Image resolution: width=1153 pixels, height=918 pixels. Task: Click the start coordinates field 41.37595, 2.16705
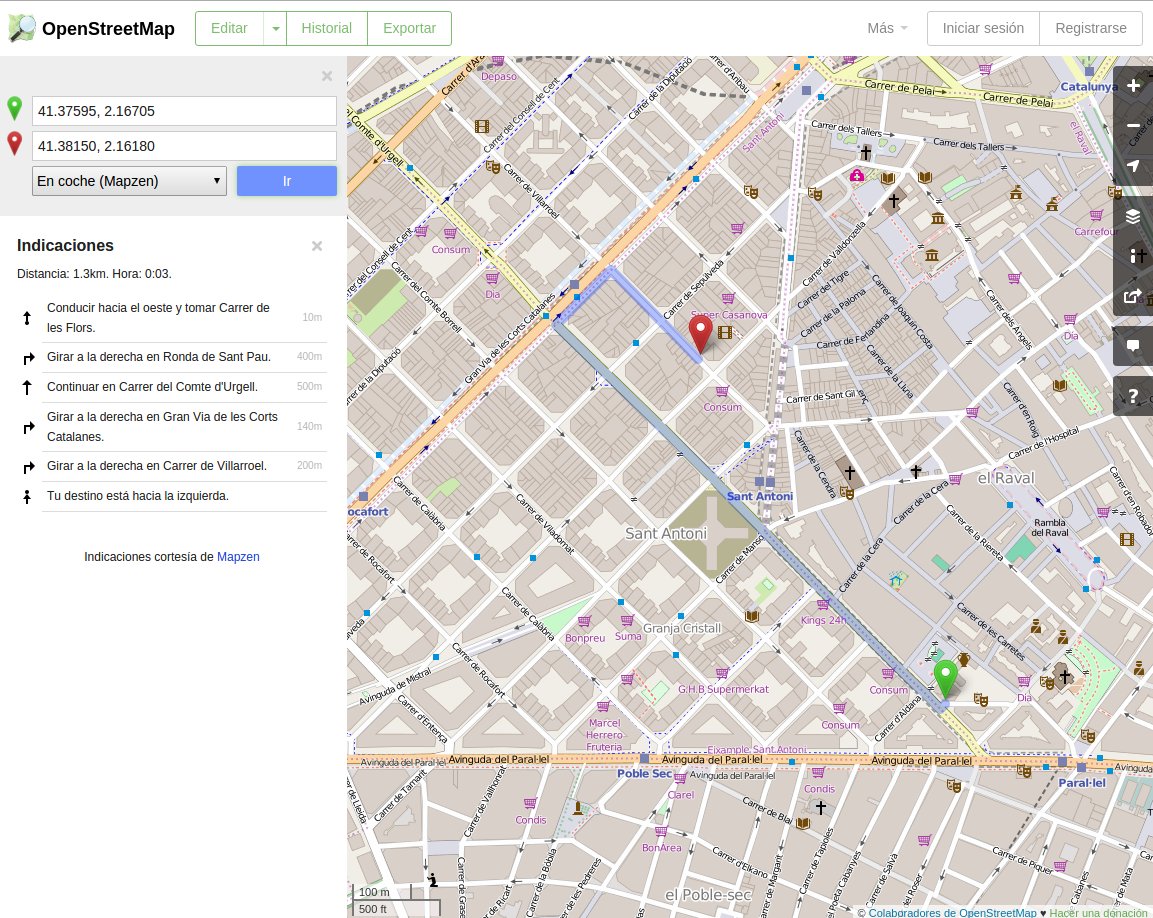(x=185, y=111)
